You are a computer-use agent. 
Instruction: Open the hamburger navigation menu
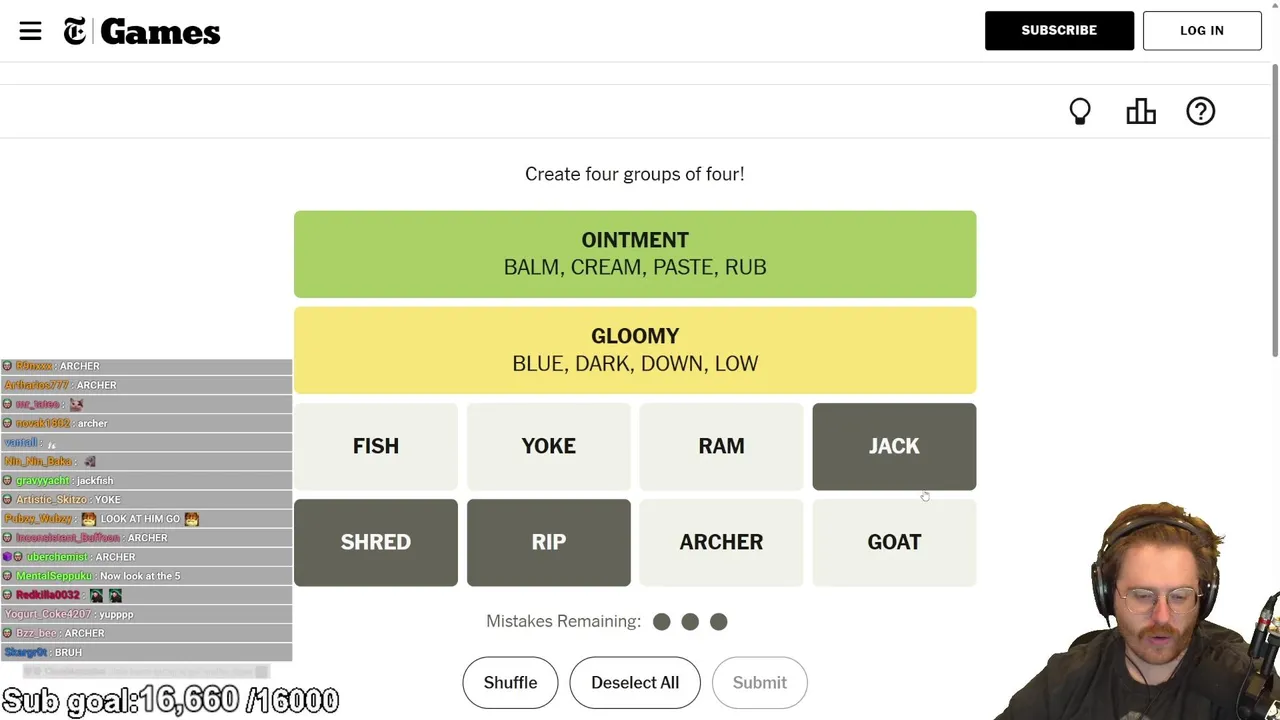pos(30,31)
